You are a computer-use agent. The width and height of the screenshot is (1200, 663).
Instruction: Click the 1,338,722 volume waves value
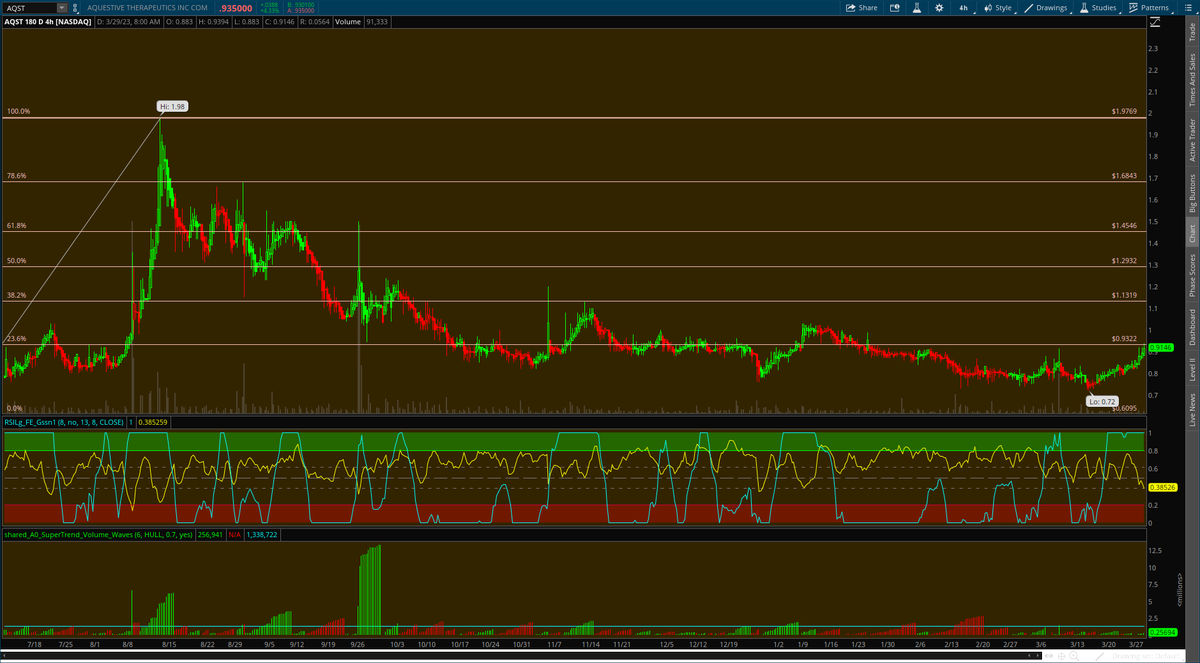click(263, 535)
